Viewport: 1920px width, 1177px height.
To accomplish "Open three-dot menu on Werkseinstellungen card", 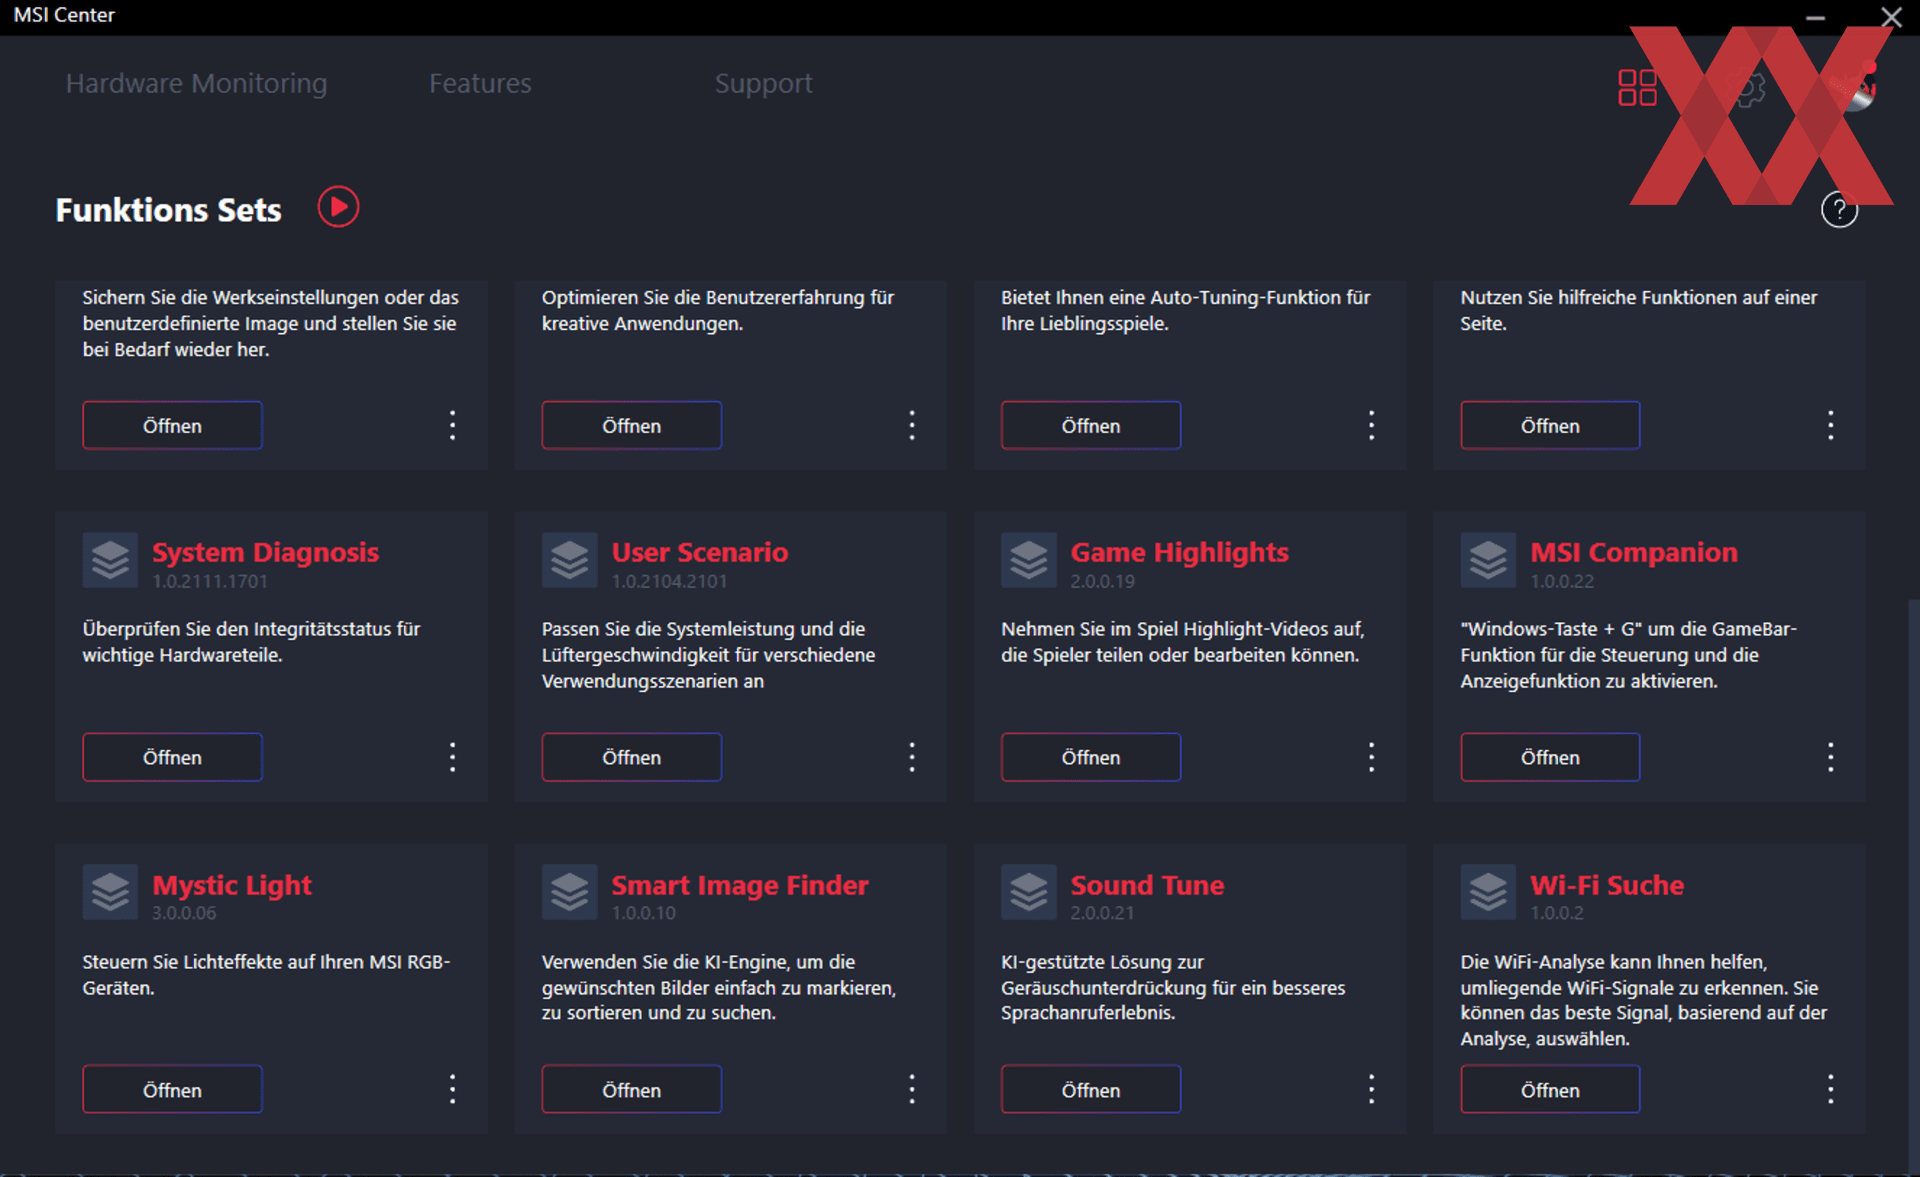I will [452, 425].
